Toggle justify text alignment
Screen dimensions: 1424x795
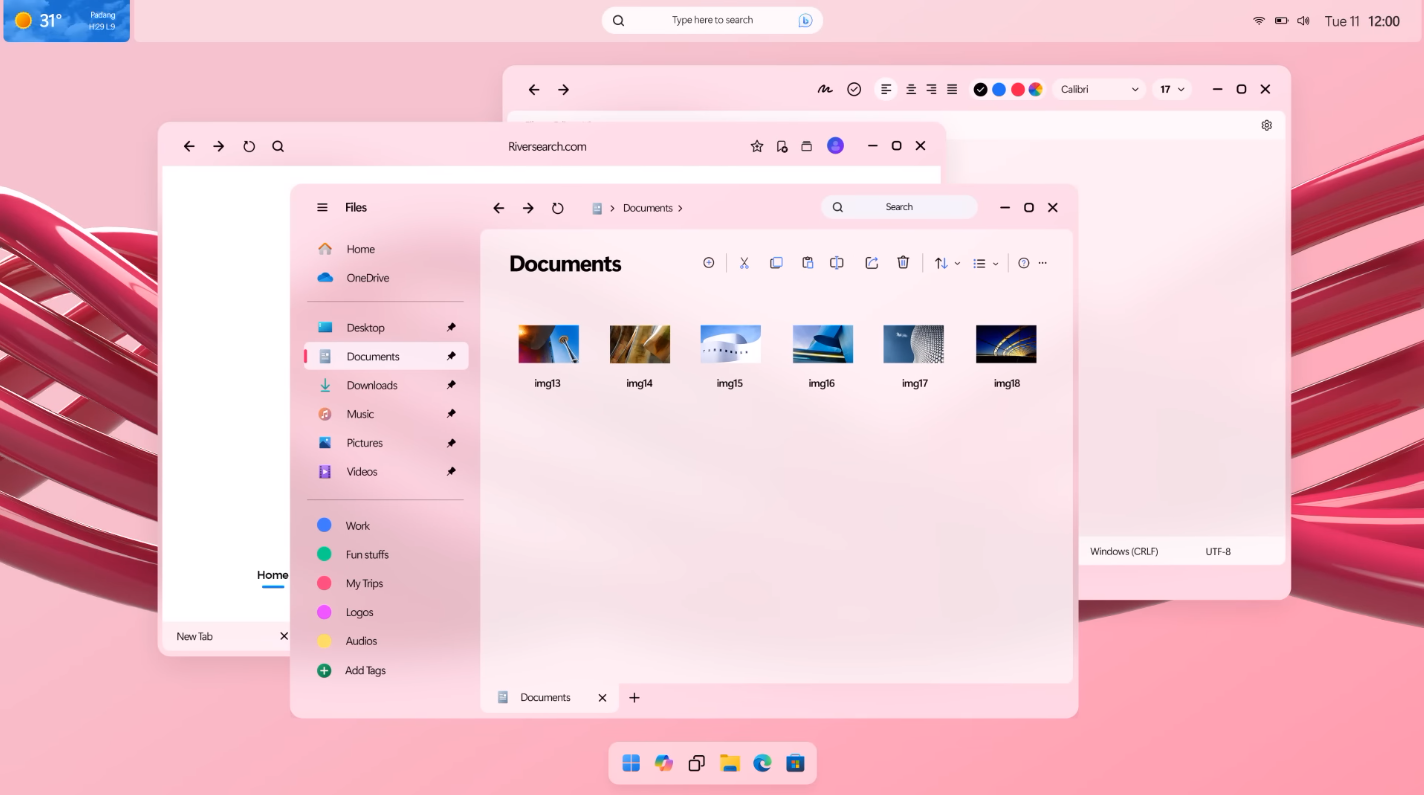tap(952, 90)
